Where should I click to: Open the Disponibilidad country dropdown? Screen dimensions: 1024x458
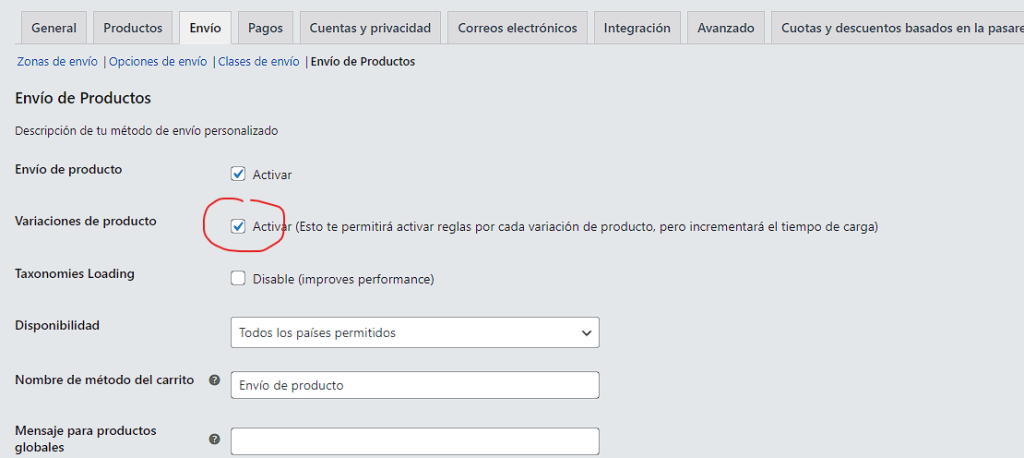coord(415,332)
